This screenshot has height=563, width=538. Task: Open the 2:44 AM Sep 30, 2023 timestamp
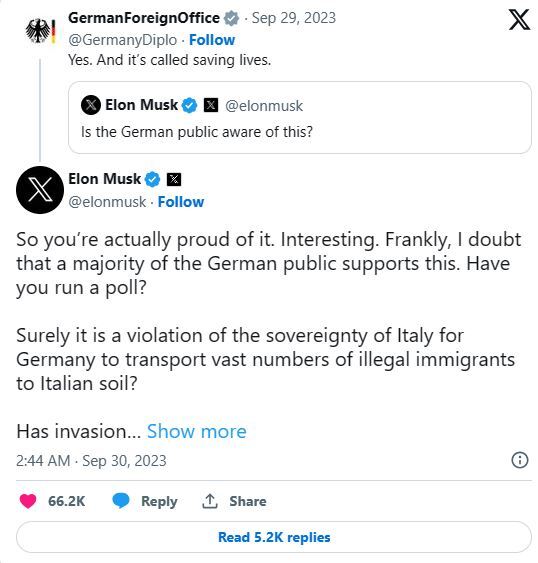point(91,461)
